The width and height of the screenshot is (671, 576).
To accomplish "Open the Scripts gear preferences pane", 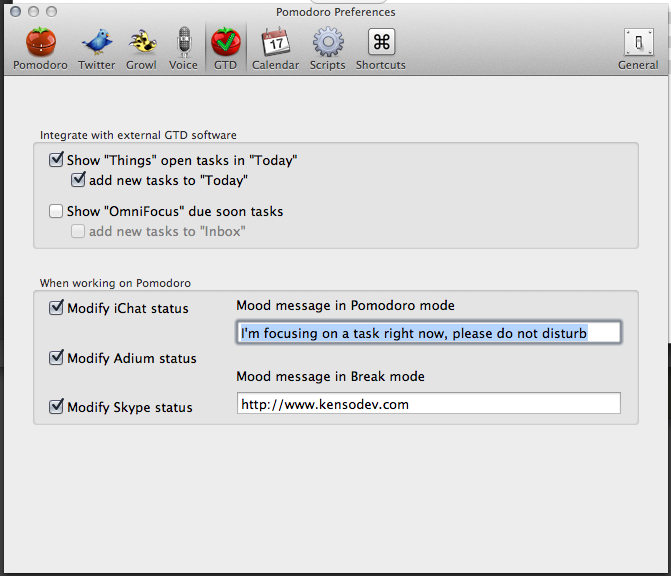I will (x=328, y=48).
